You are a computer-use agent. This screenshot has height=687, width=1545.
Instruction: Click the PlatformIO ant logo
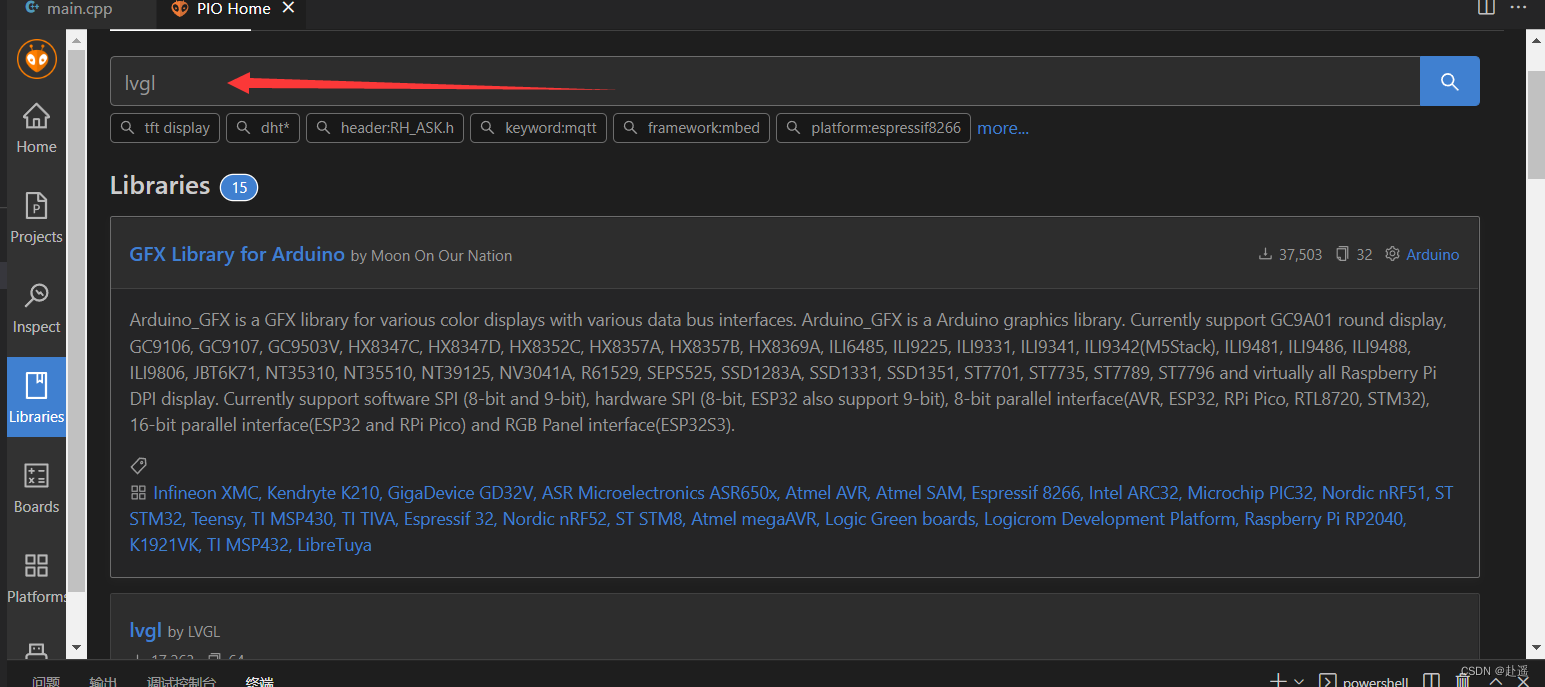tap(36, 60)
